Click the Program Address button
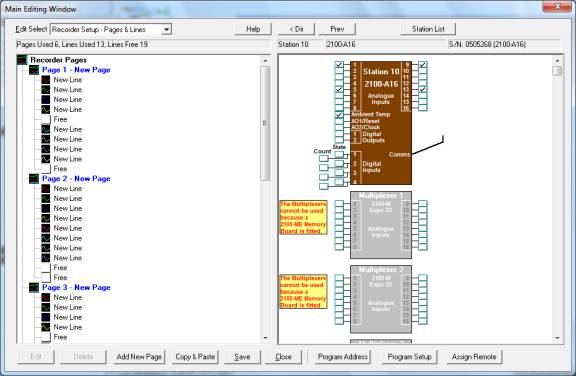 (343, 357)
